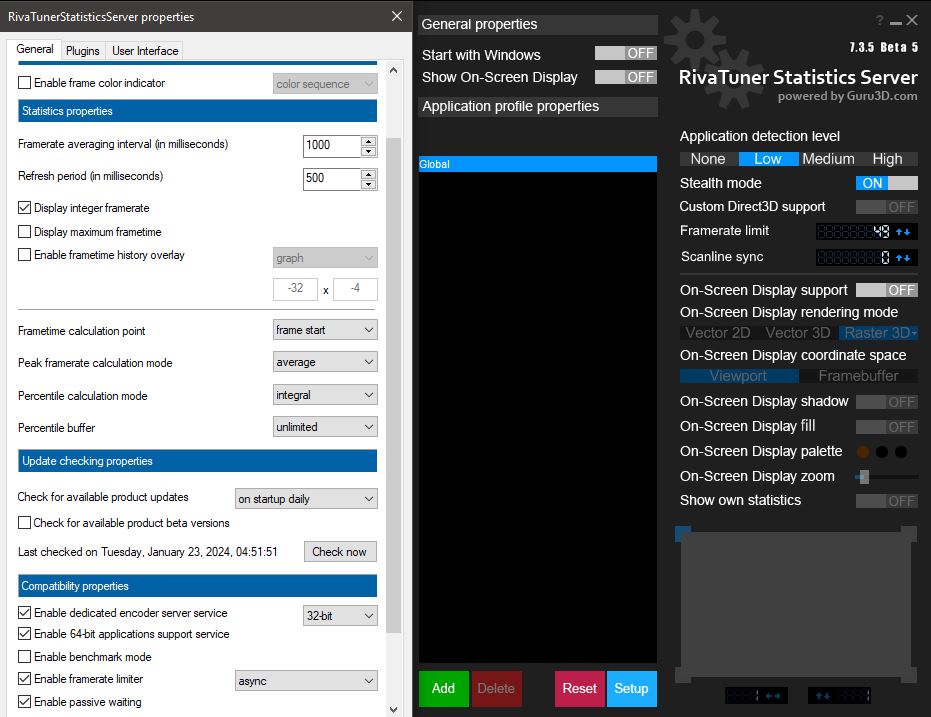
Task: Click the properties scrollbar down arrow
Action: coord(394,709)
